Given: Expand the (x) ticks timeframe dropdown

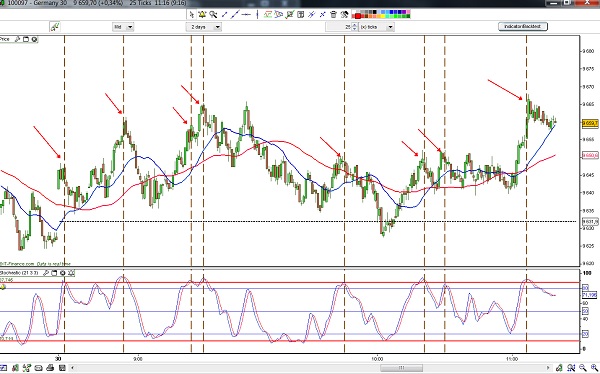Looking at the screenshot, I should pos(390,27).
